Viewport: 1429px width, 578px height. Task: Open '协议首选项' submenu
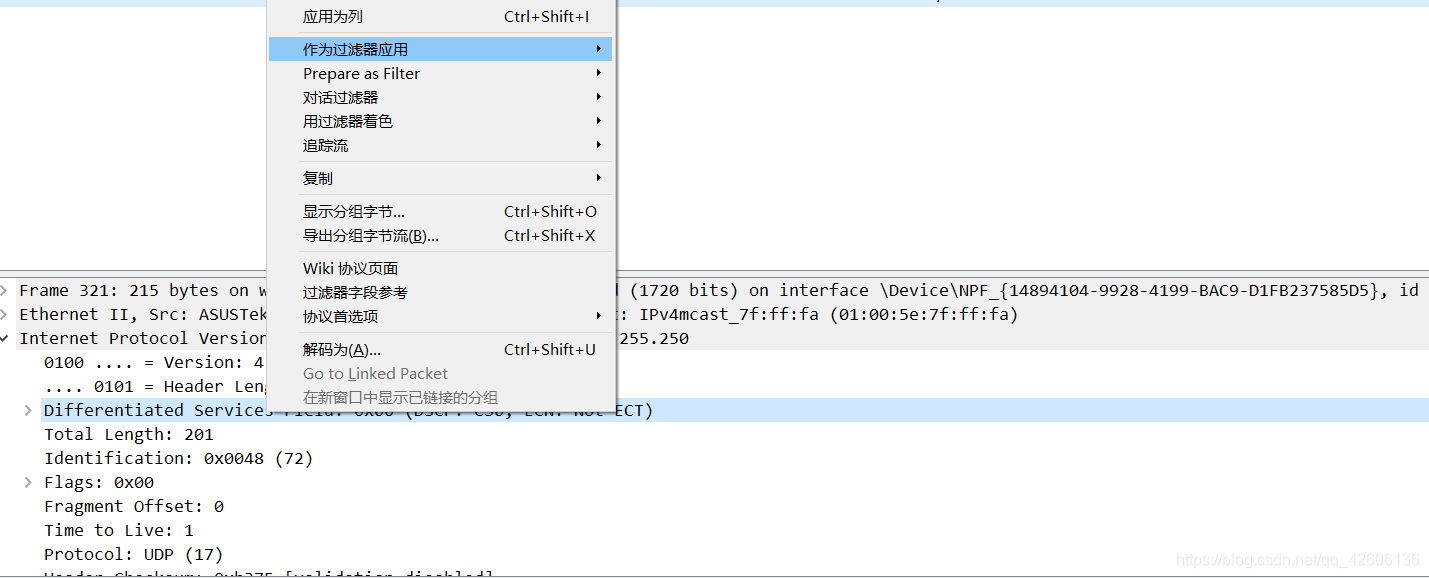[x=440, y=316]
